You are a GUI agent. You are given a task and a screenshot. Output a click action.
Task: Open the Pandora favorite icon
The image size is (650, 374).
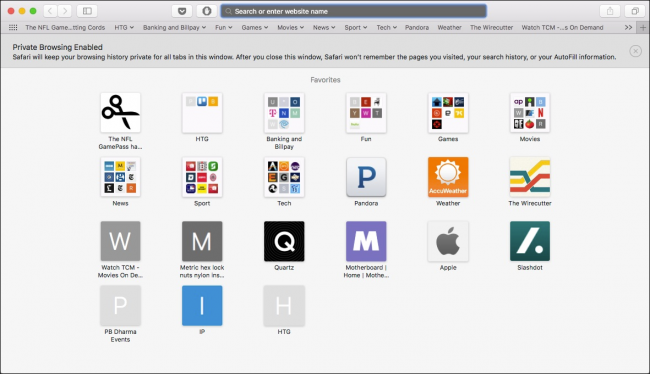pos(366,177)
